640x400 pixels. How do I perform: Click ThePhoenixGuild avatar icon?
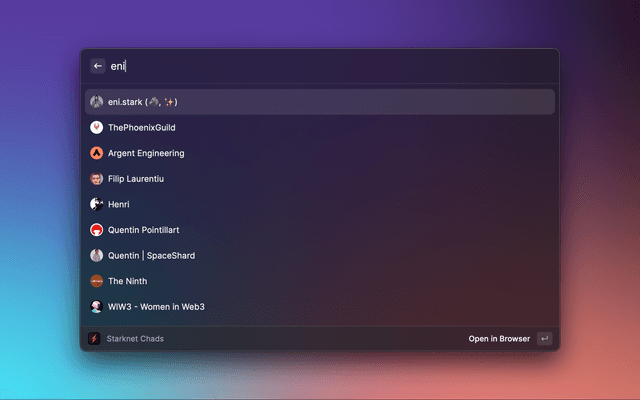96,128
